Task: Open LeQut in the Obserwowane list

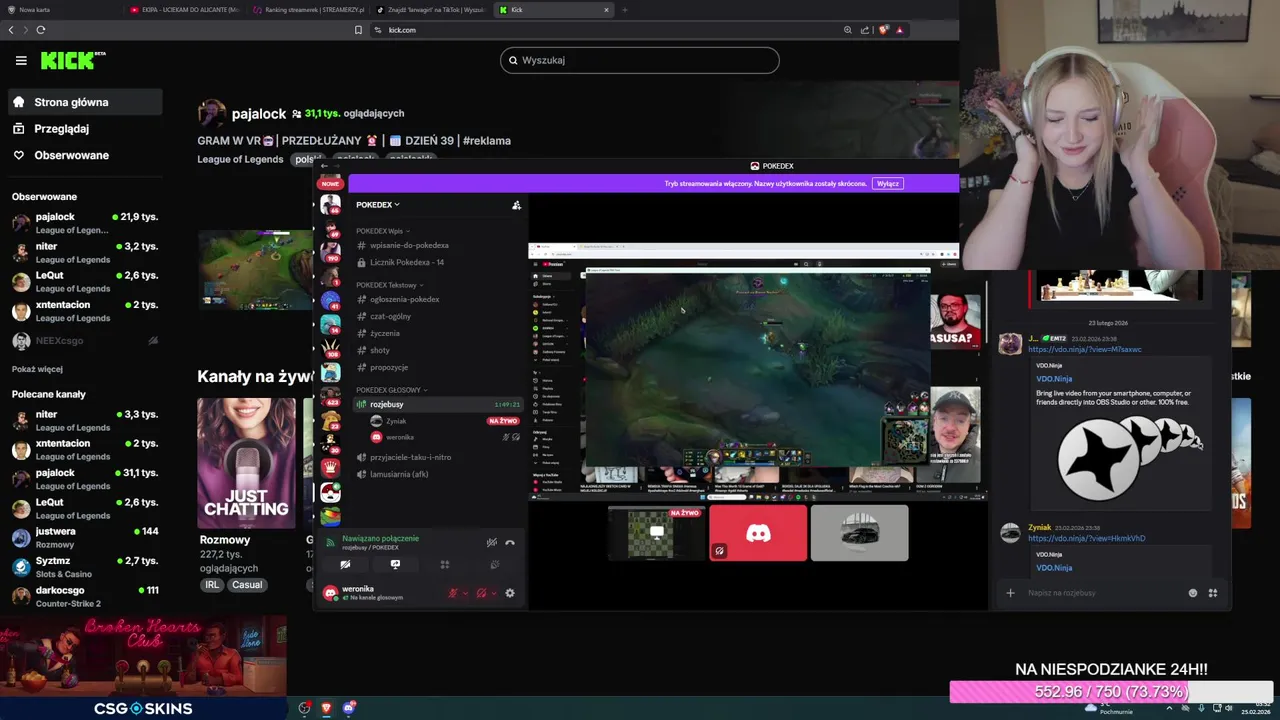Action: 84,281
